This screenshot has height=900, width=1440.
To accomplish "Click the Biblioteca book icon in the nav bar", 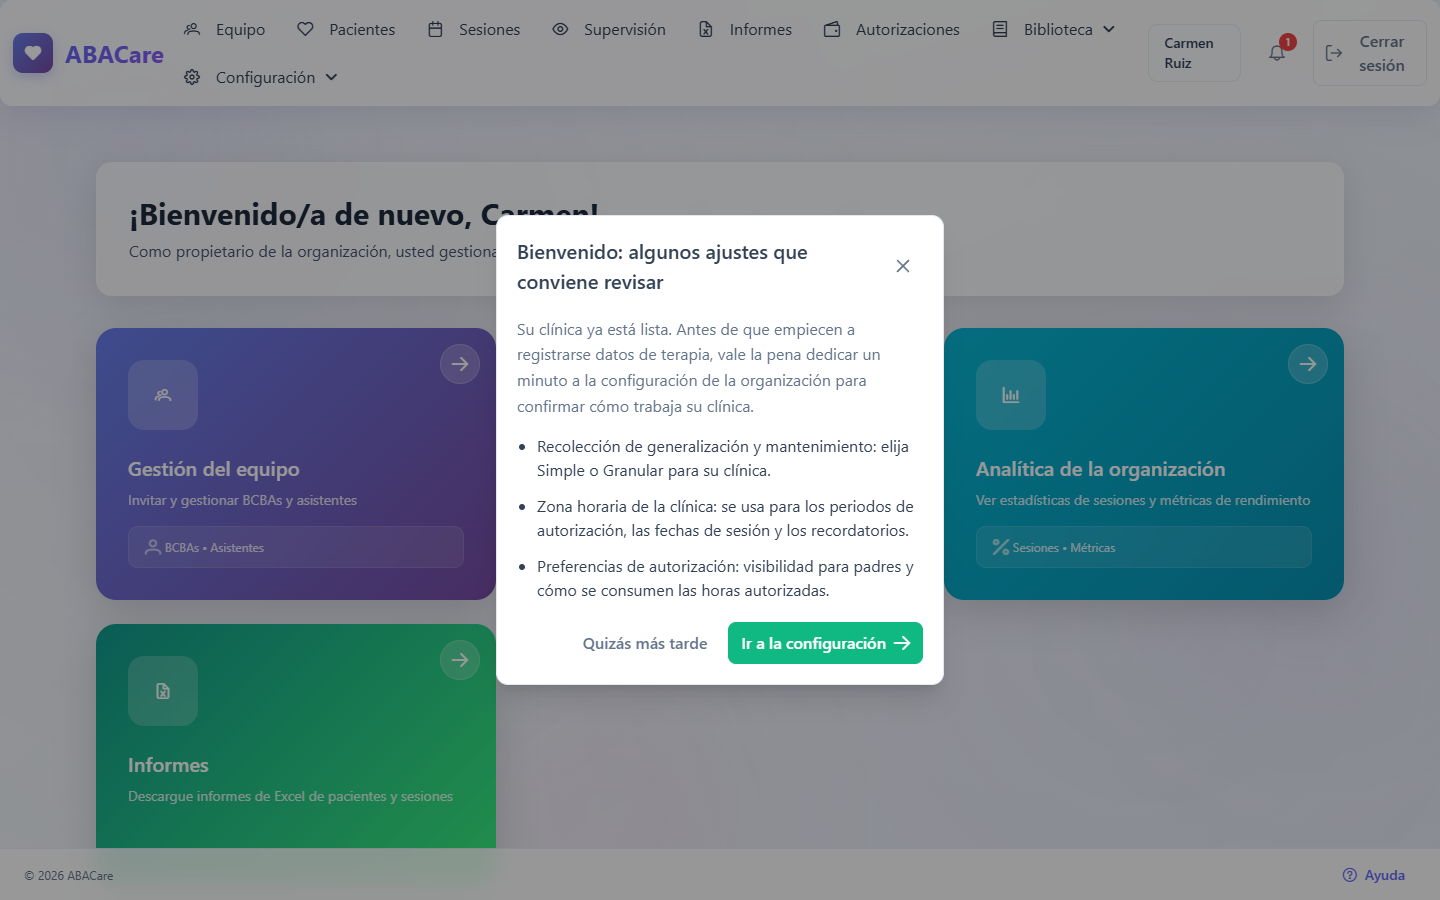I will pos(1000,30).
